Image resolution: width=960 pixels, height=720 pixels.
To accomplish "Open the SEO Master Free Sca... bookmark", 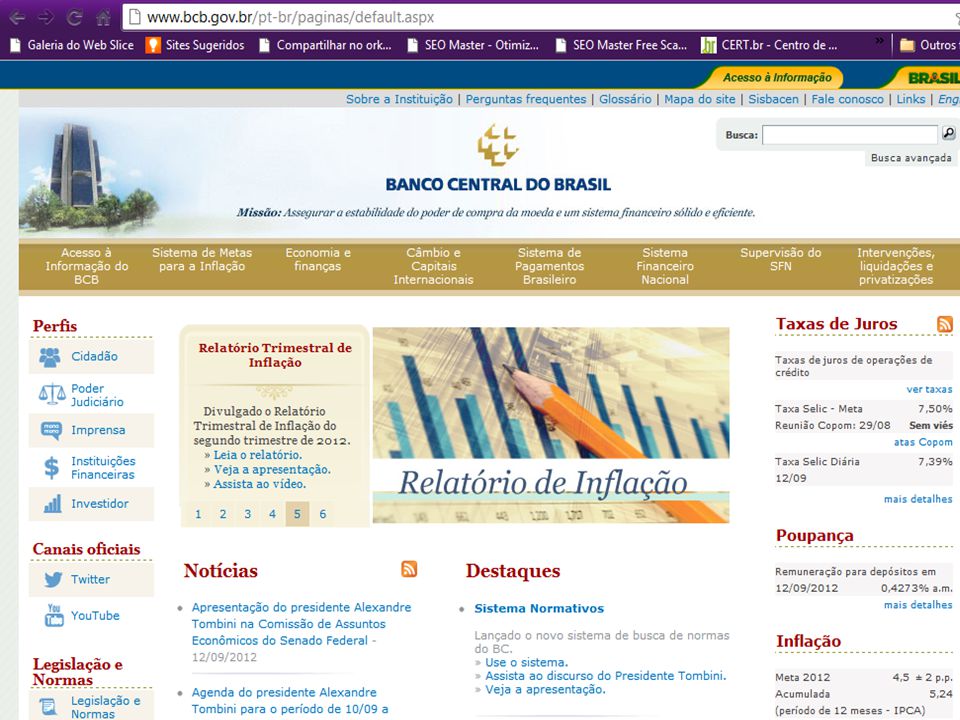I will pos(621,45).
